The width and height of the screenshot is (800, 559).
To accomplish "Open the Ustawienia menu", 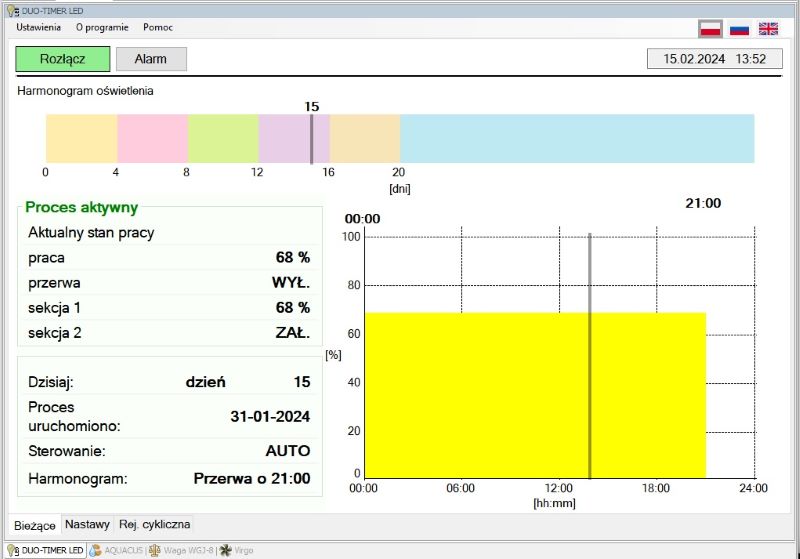I will [x=38, y=27].
